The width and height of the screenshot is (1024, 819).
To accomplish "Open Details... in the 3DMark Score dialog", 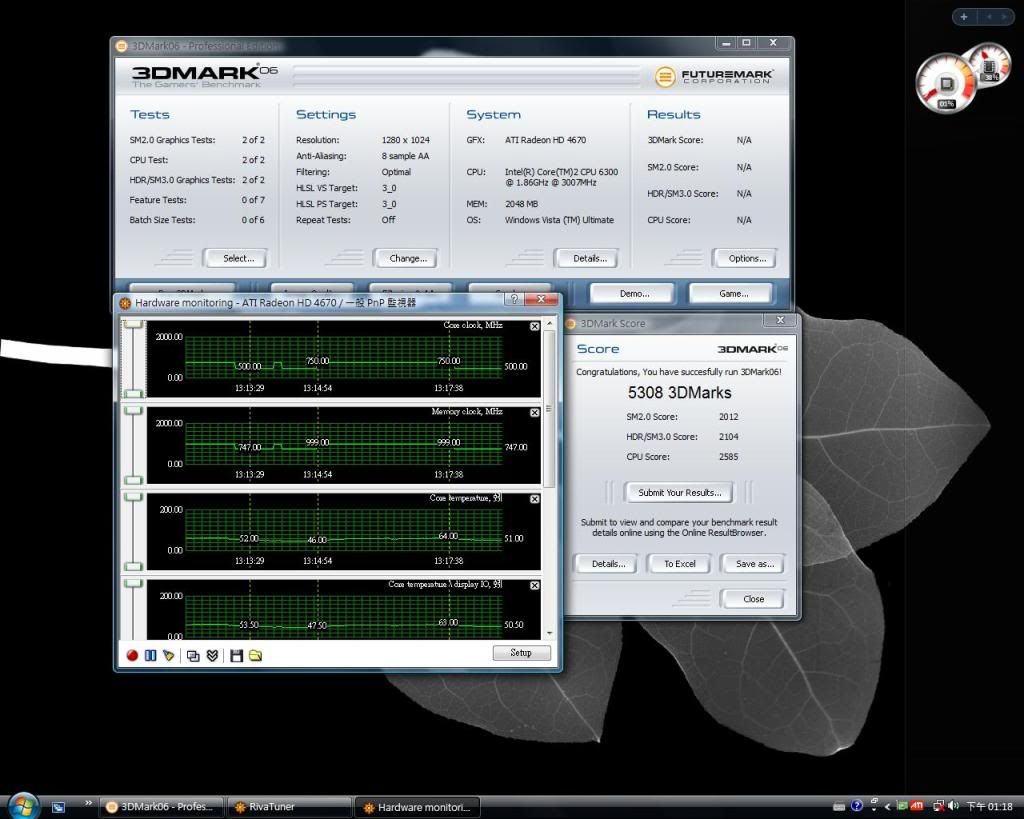I will [x=607, y=564].
